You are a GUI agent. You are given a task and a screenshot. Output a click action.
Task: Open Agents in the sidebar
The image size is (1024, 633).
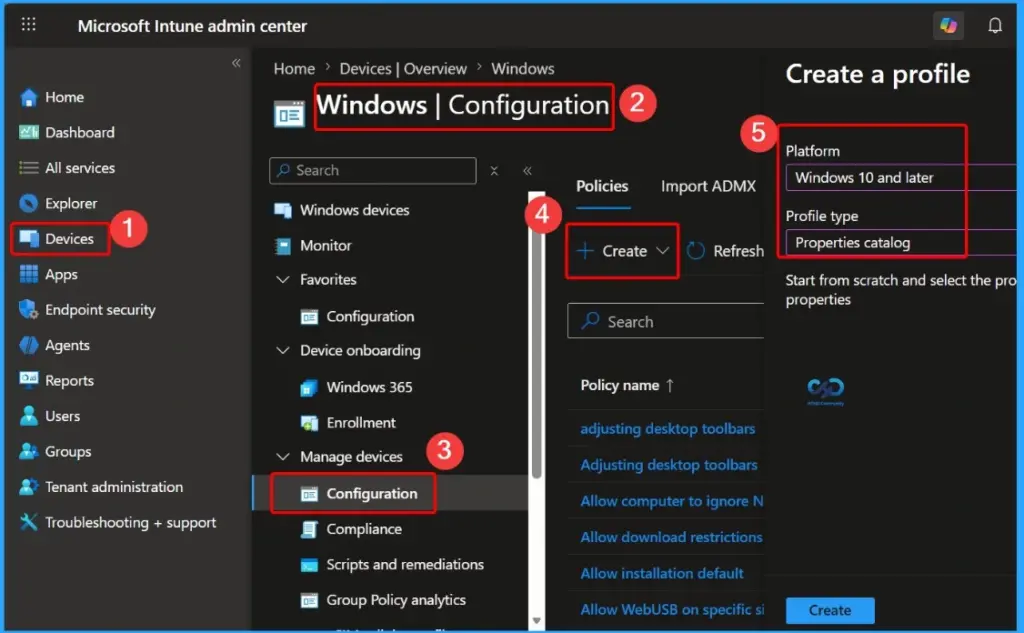pos(55,345)
